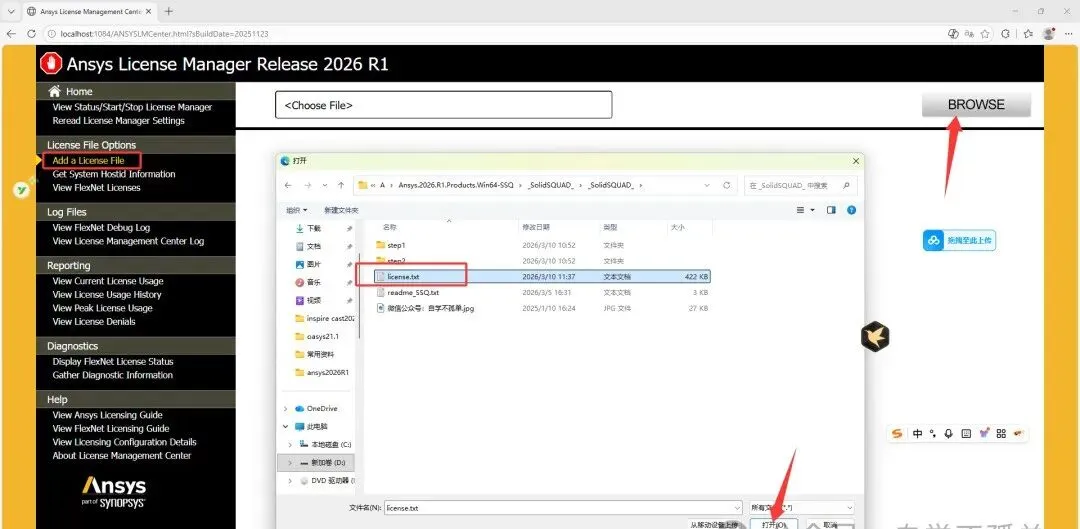Screen dimensions: 1080x529
Task: Go forward in the file dialog
Action: pos(307,185)
